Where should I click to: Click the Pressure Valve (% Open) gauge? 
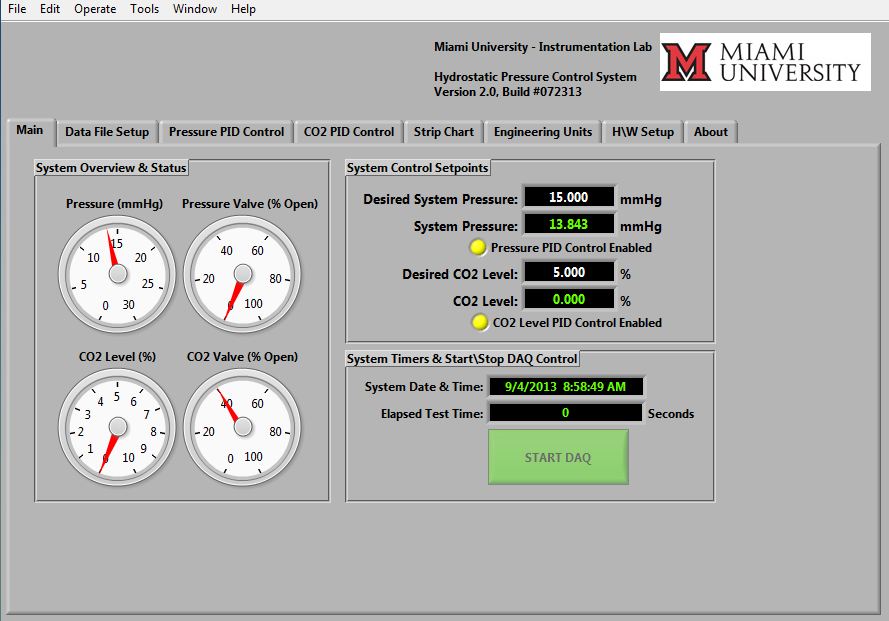pyautogui.click(x=242, y=273)
